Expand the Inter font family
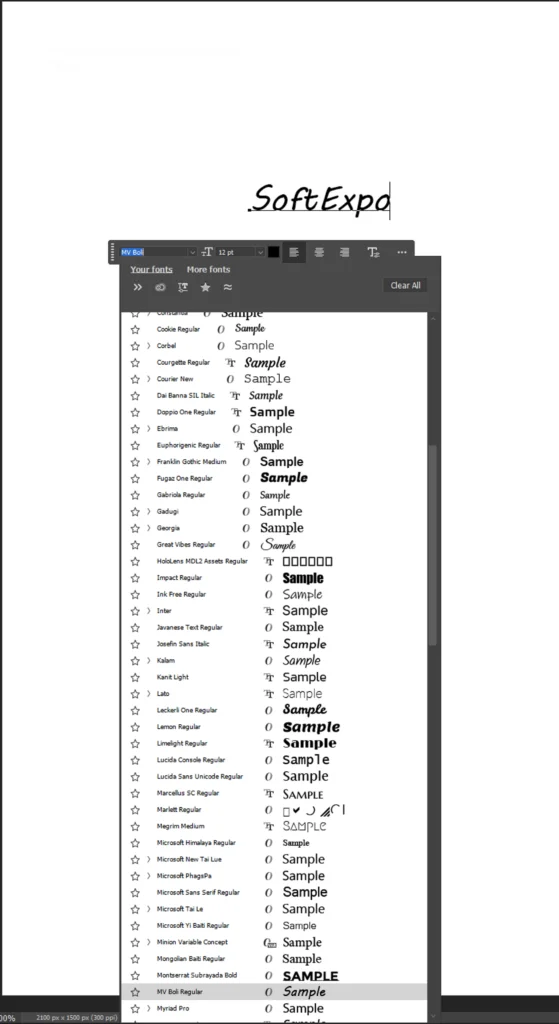Viewport: 559px width, 1024px height. click(148, 611)
